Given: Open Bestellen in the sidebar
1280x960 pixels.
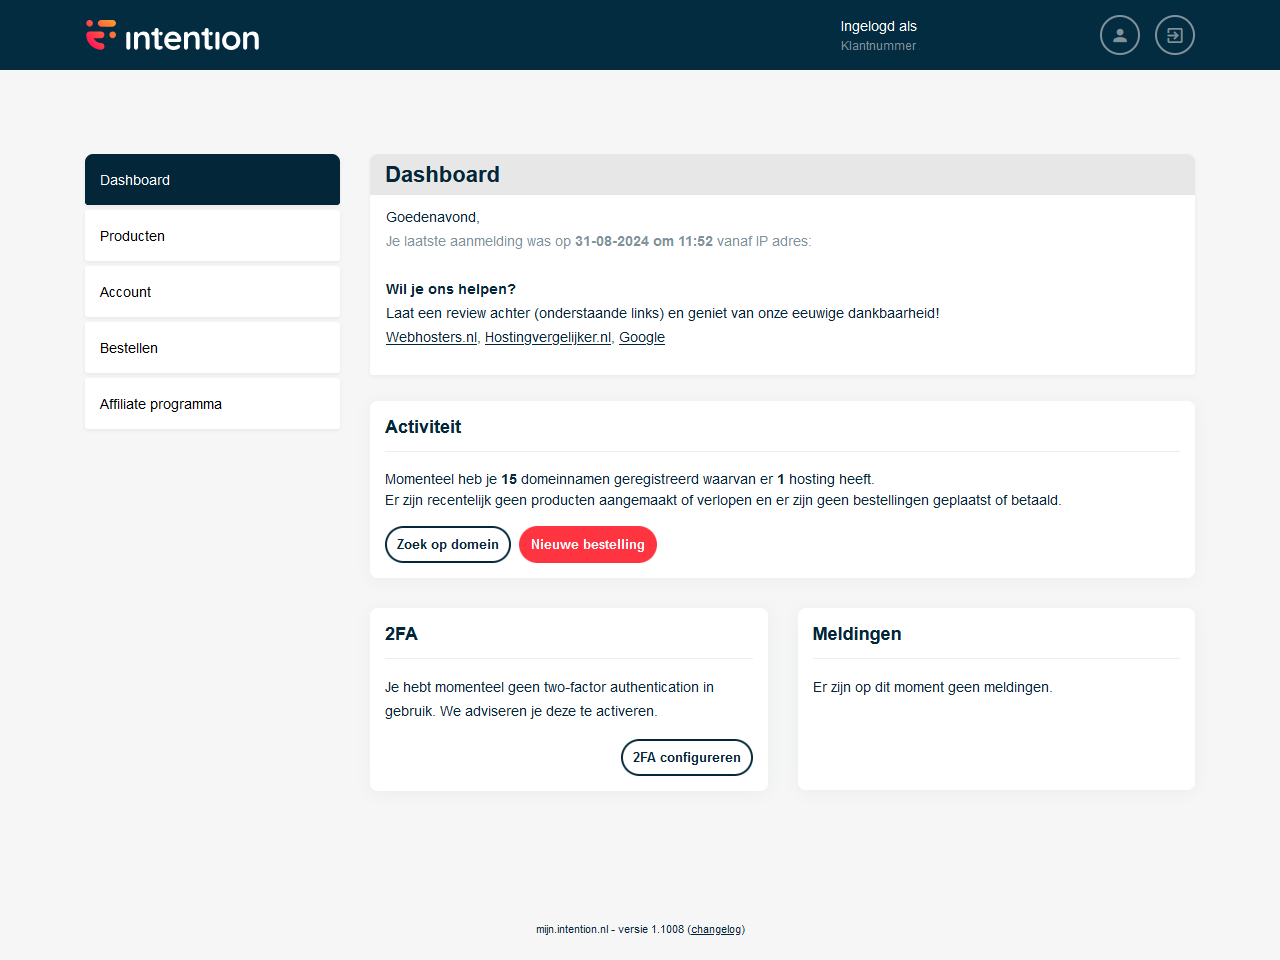Looking at the screenshot, I should pos(212,348).
